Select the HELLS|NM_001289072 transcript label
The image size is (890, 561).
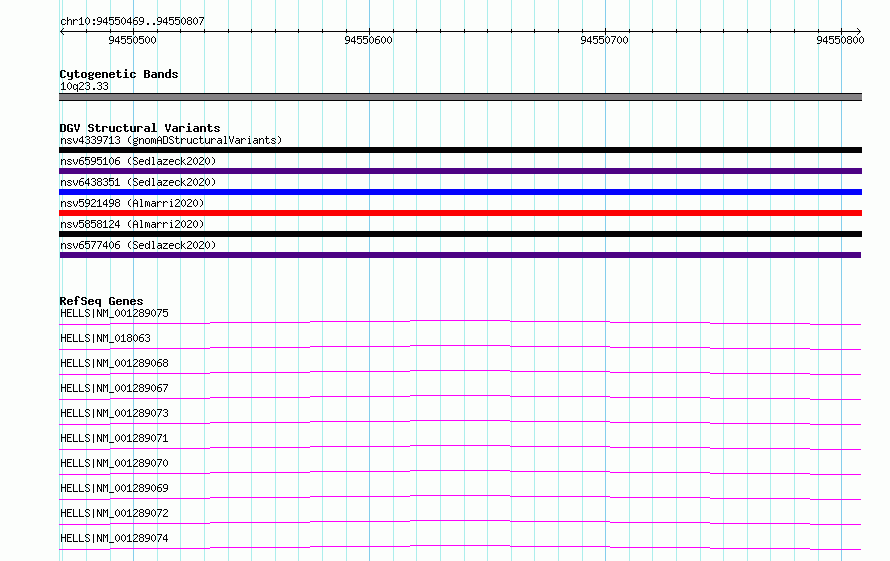click(x=114, y=513)
